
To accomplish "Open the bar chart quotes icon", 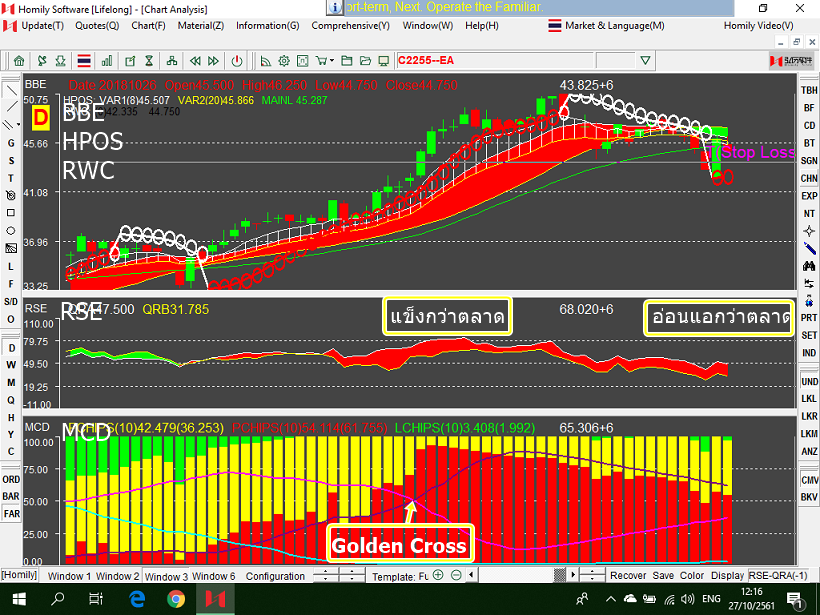I will point(107,61).
